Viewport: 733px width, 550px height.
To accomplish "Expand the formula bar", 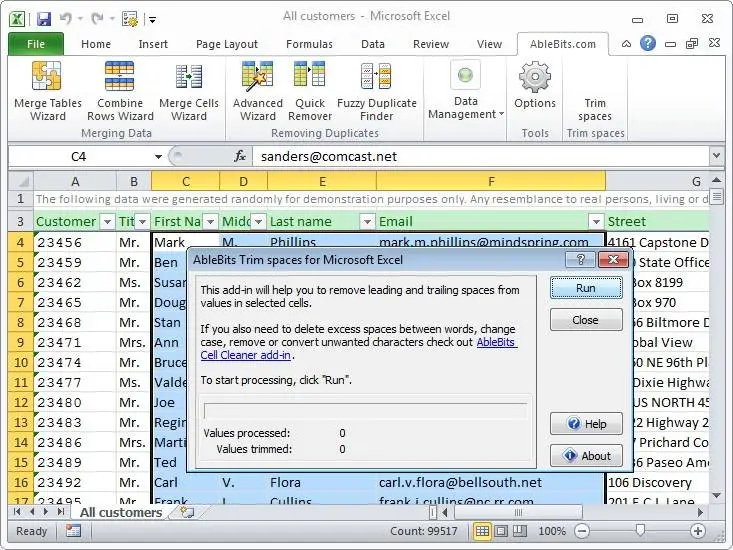I will [x=716, y=156].
